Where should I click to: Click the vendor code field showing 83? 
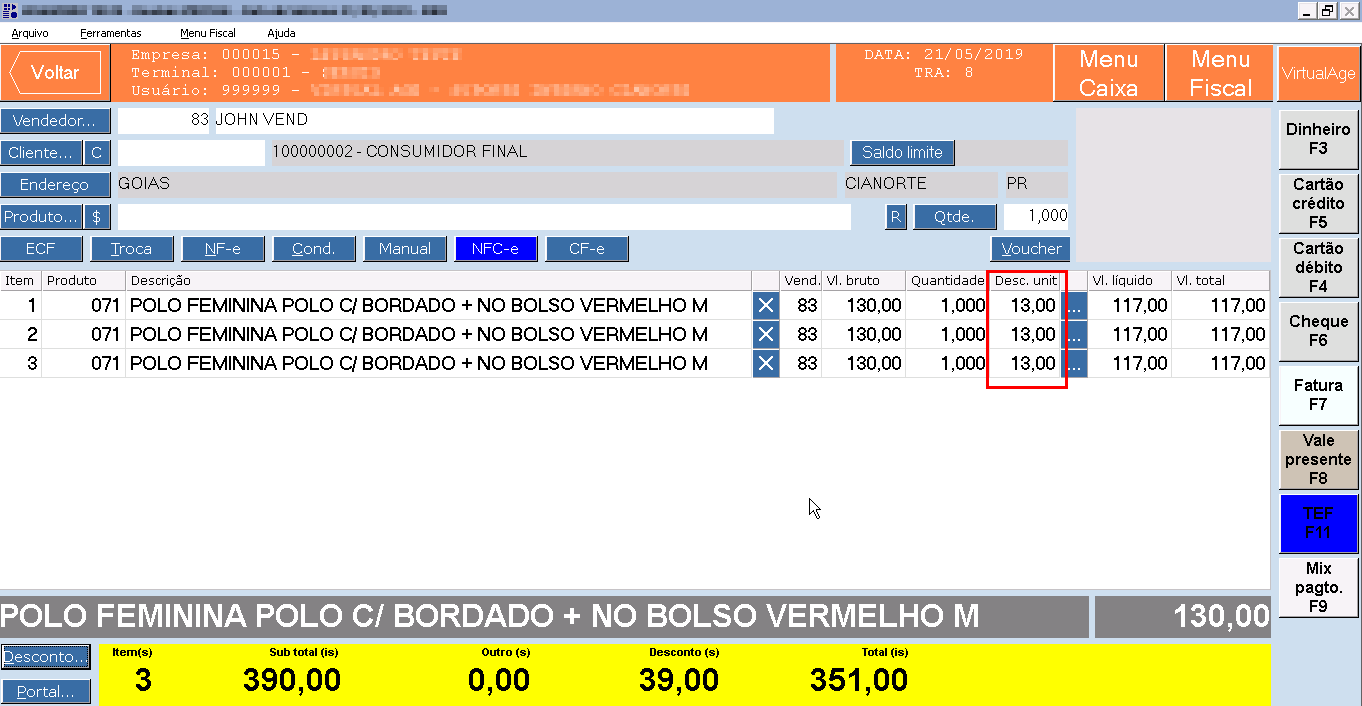click(165, 121)
